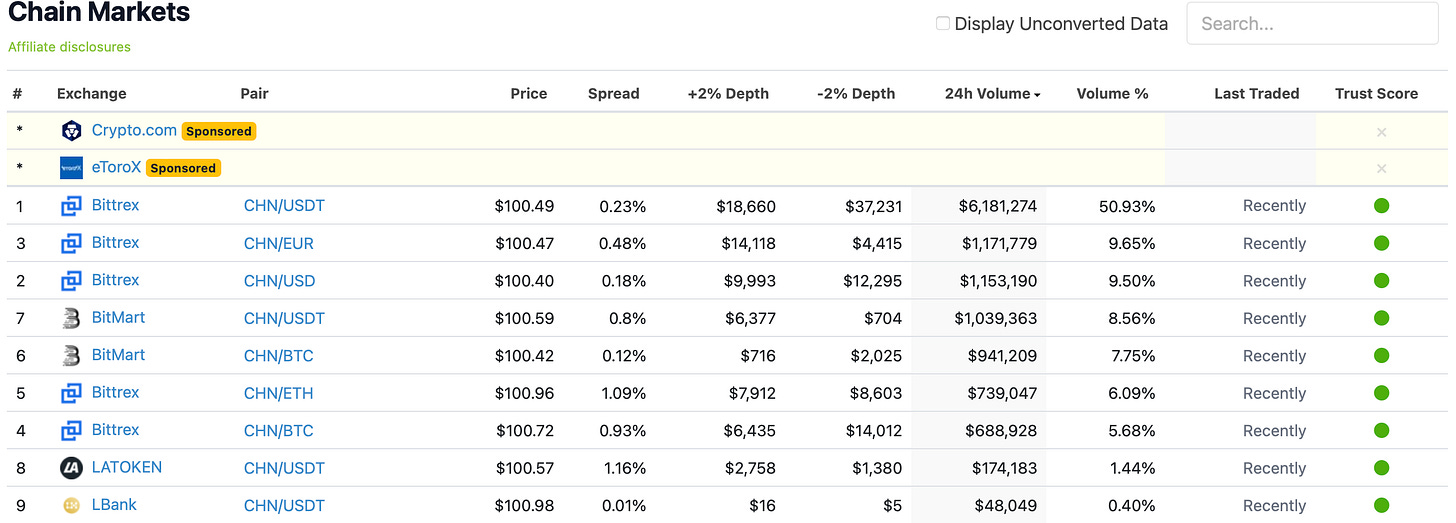Sort table by Last Traded column

(1256, 94)
